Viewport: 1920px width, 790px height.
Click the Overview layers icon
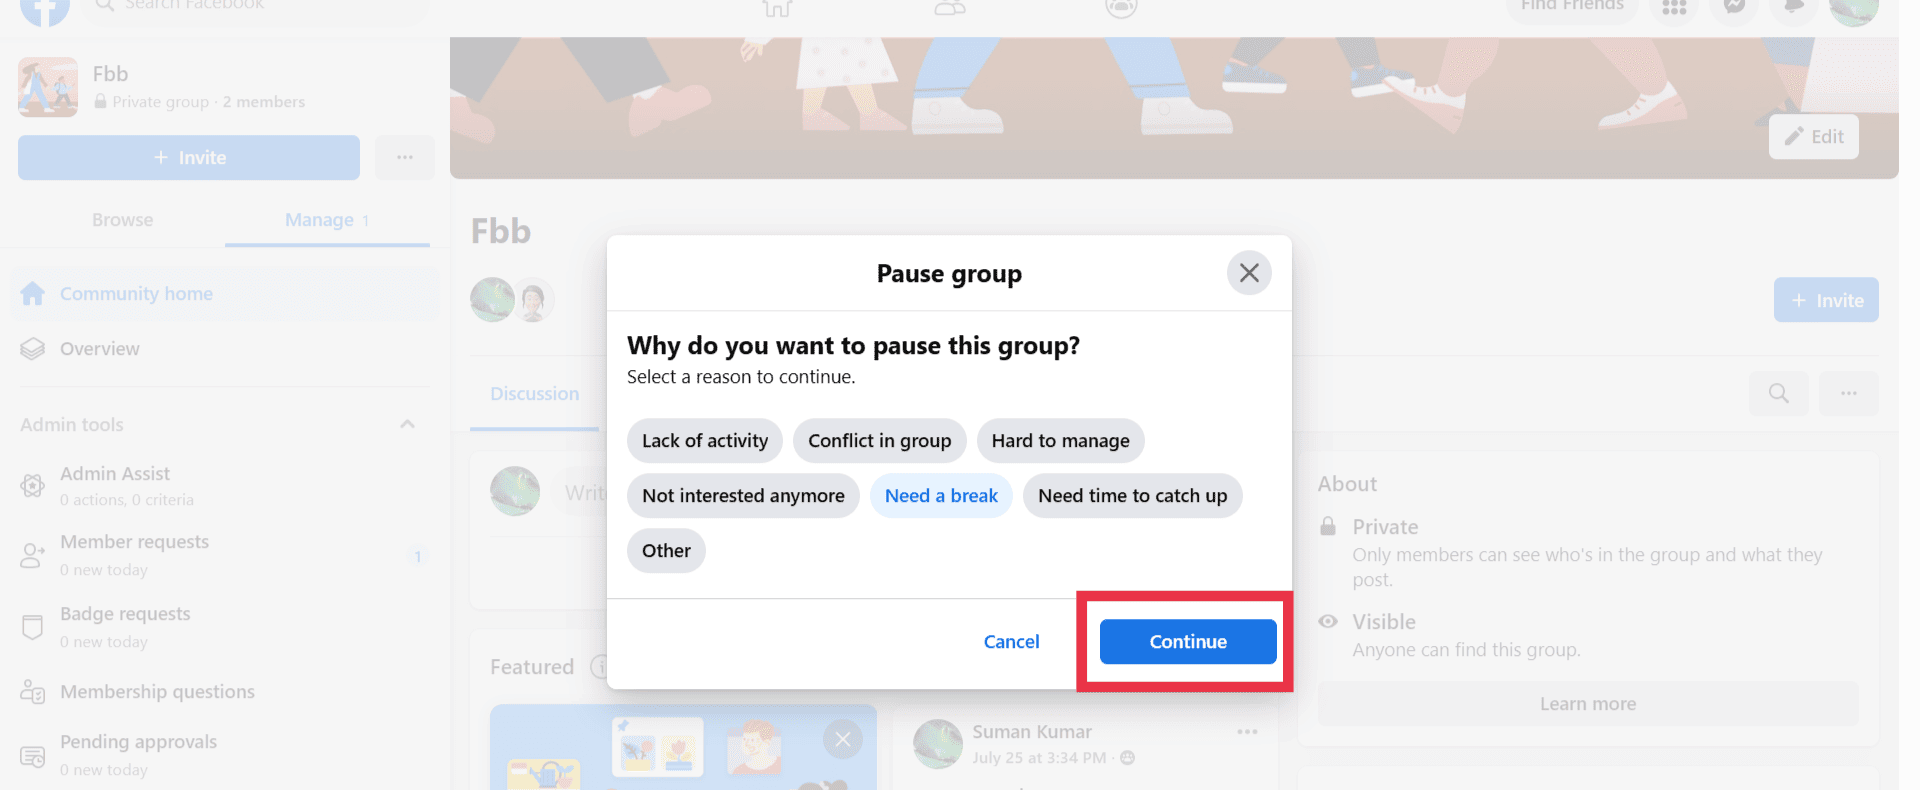click(x=33, y=349)
